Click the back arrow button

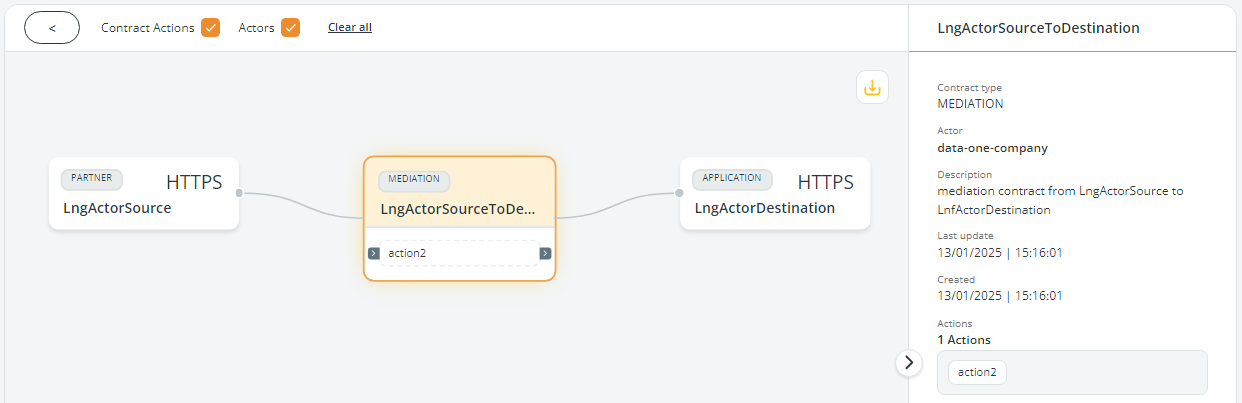[52, 28]
